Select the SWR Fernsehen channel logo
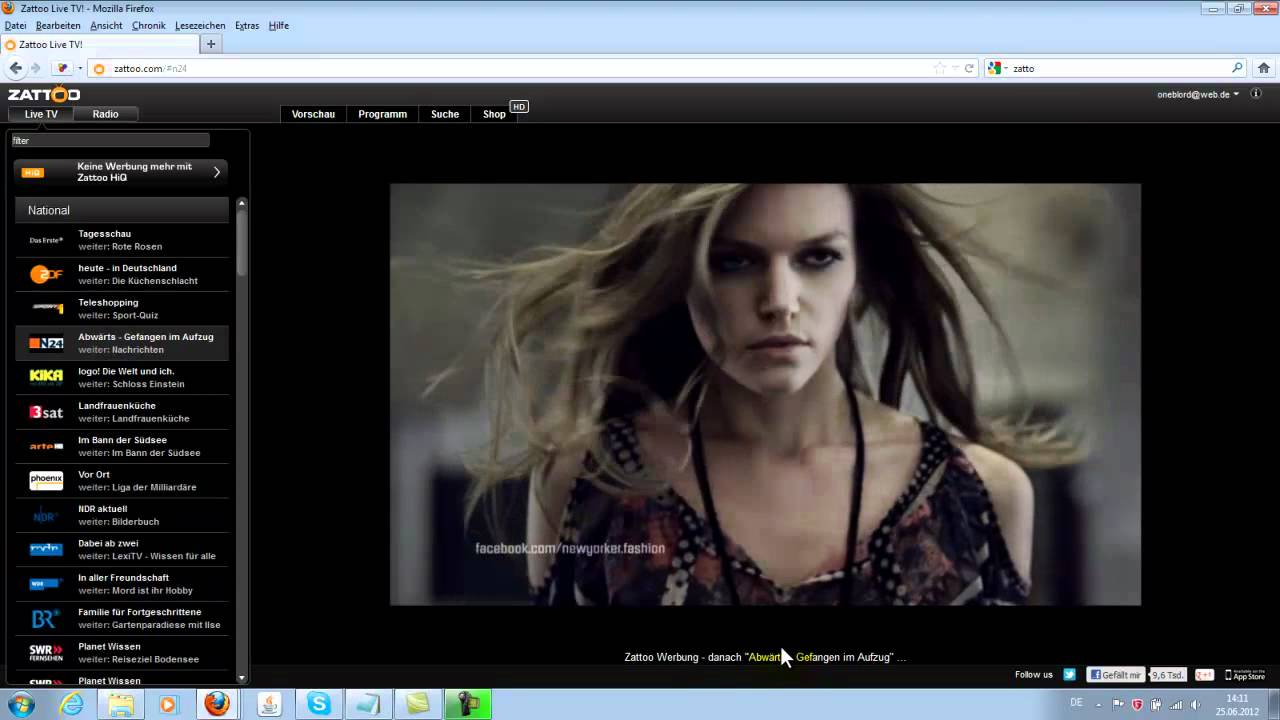This screenshot has width=1280, height=720. pos(46,653)
